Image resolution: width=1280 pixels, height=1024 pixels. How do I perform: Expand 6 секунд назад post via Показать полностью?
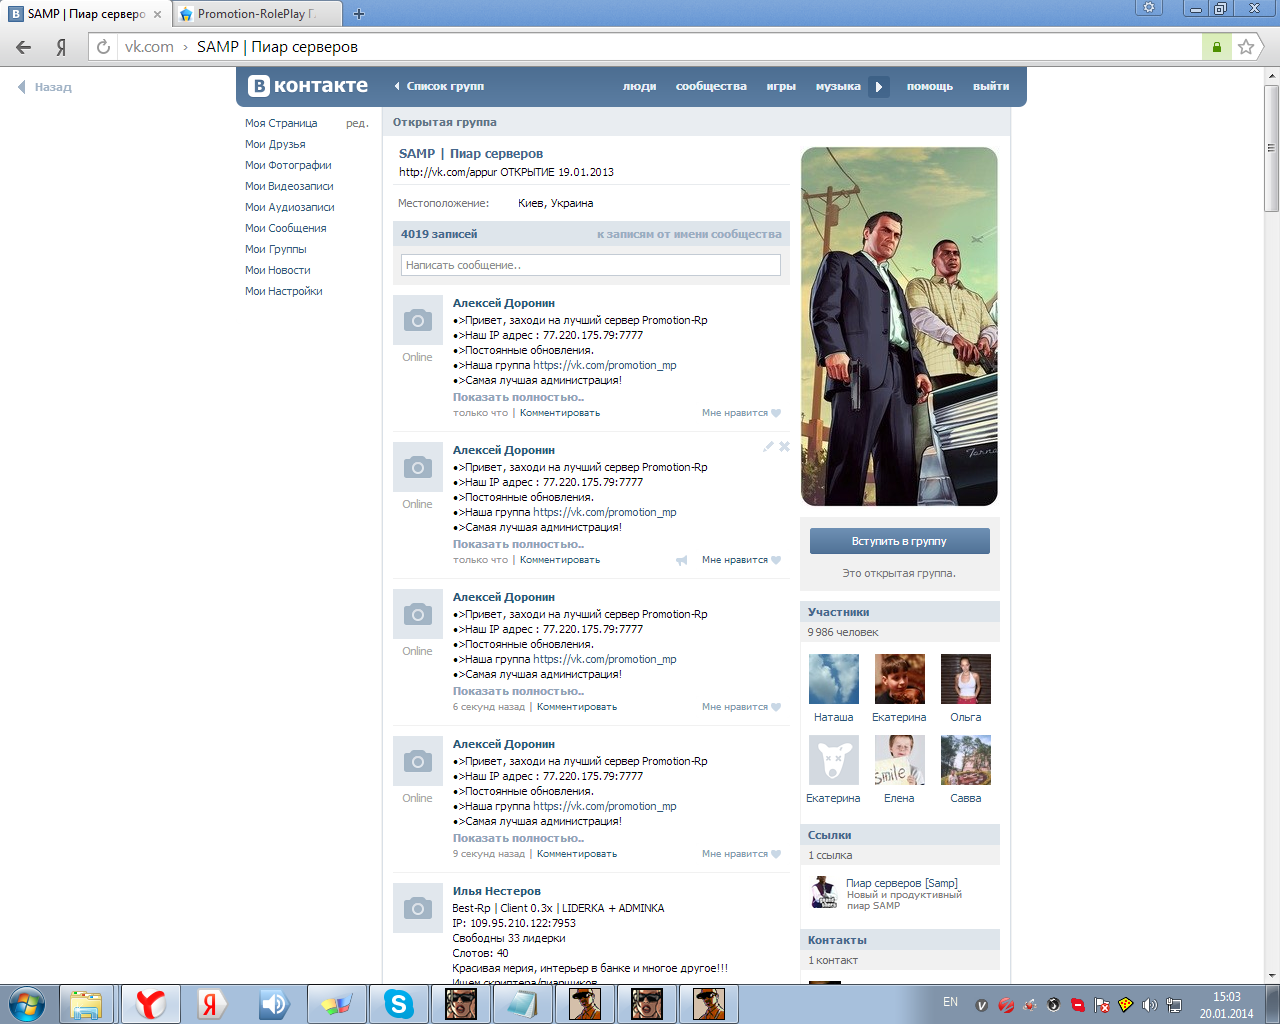[x=518, y=691]
